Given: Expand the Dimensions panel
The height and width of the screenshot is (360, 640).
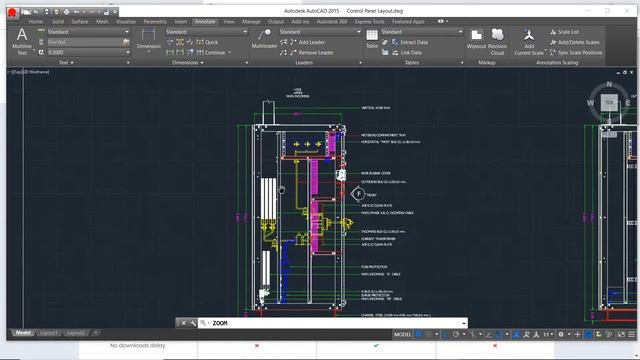Looking at the screenshot, I should coord(188,62).
